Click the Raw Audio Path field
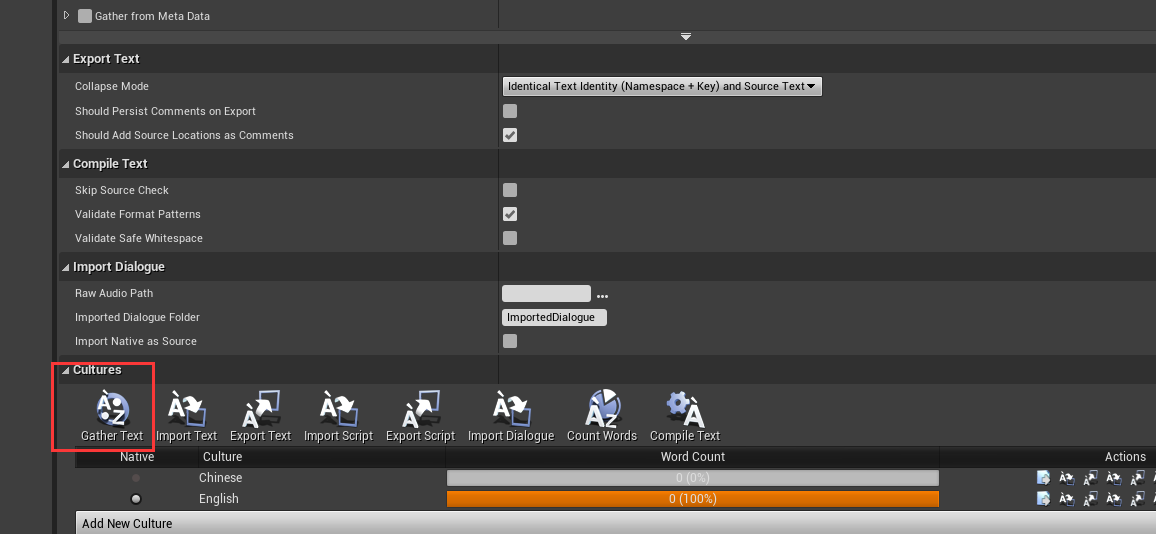The image size is (1156, 534). coord(546,294)
